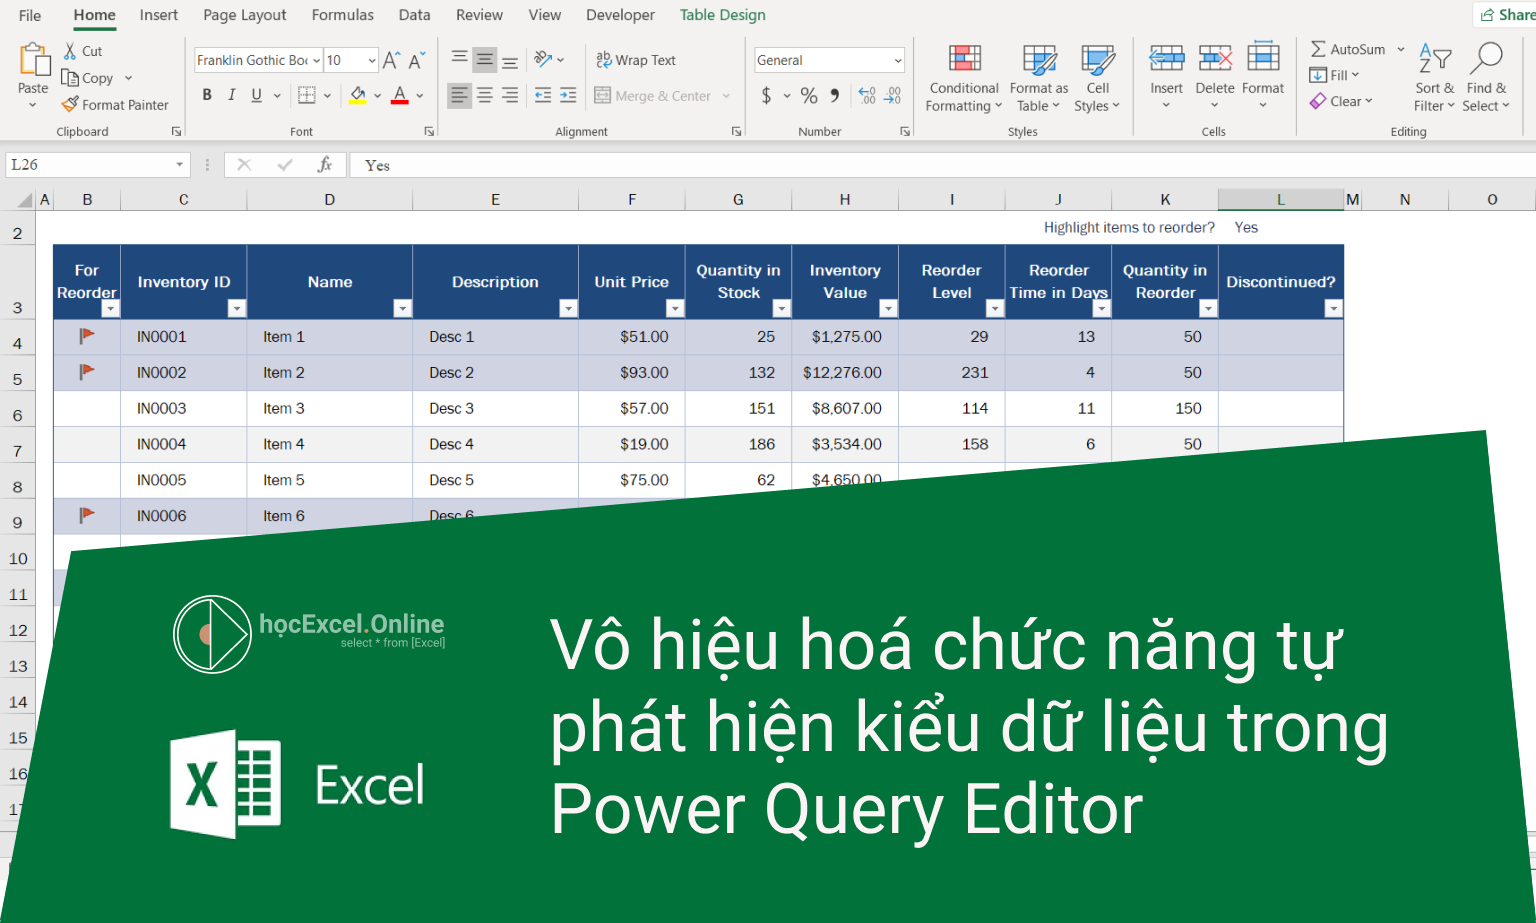The image size is (1536, 923).
Task: Click the Increase Decimal icon
Action: 867,96
